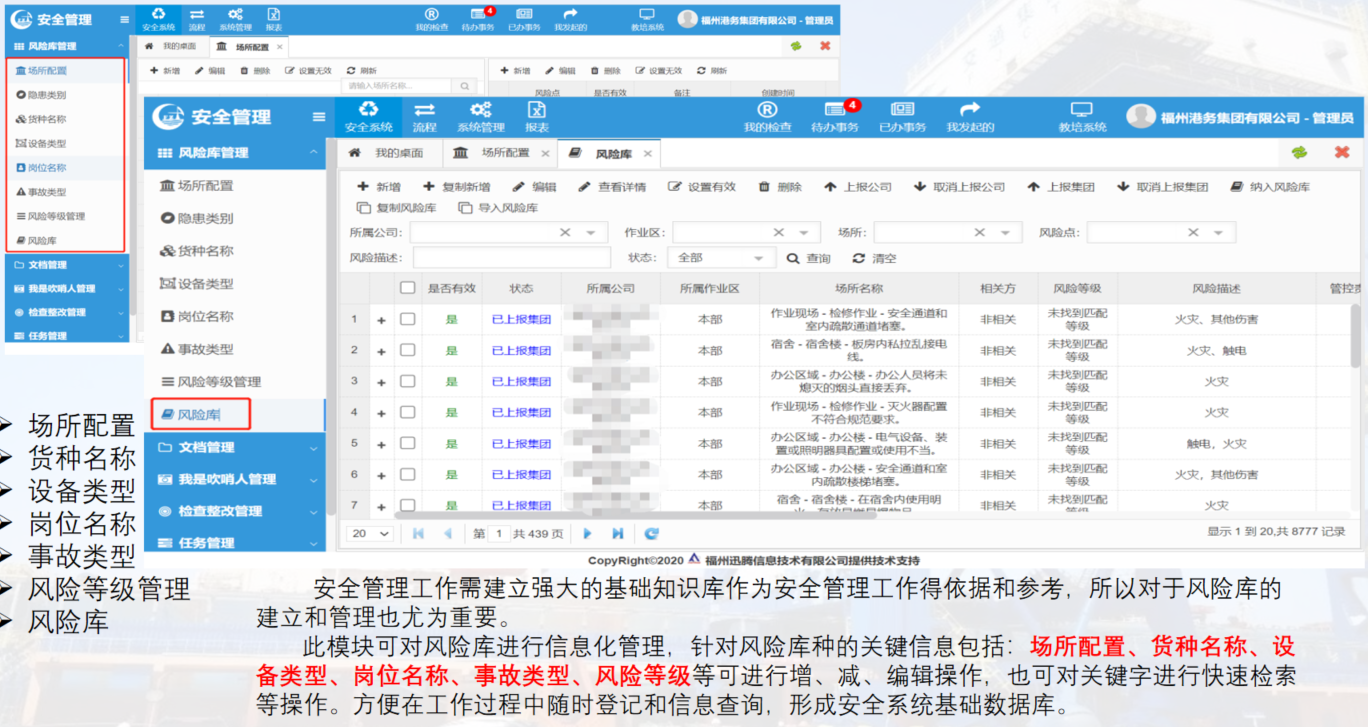Click 设置有效 in 风险库 toolbar
The image size is (1368, 727).
click(x=702, y=187)
